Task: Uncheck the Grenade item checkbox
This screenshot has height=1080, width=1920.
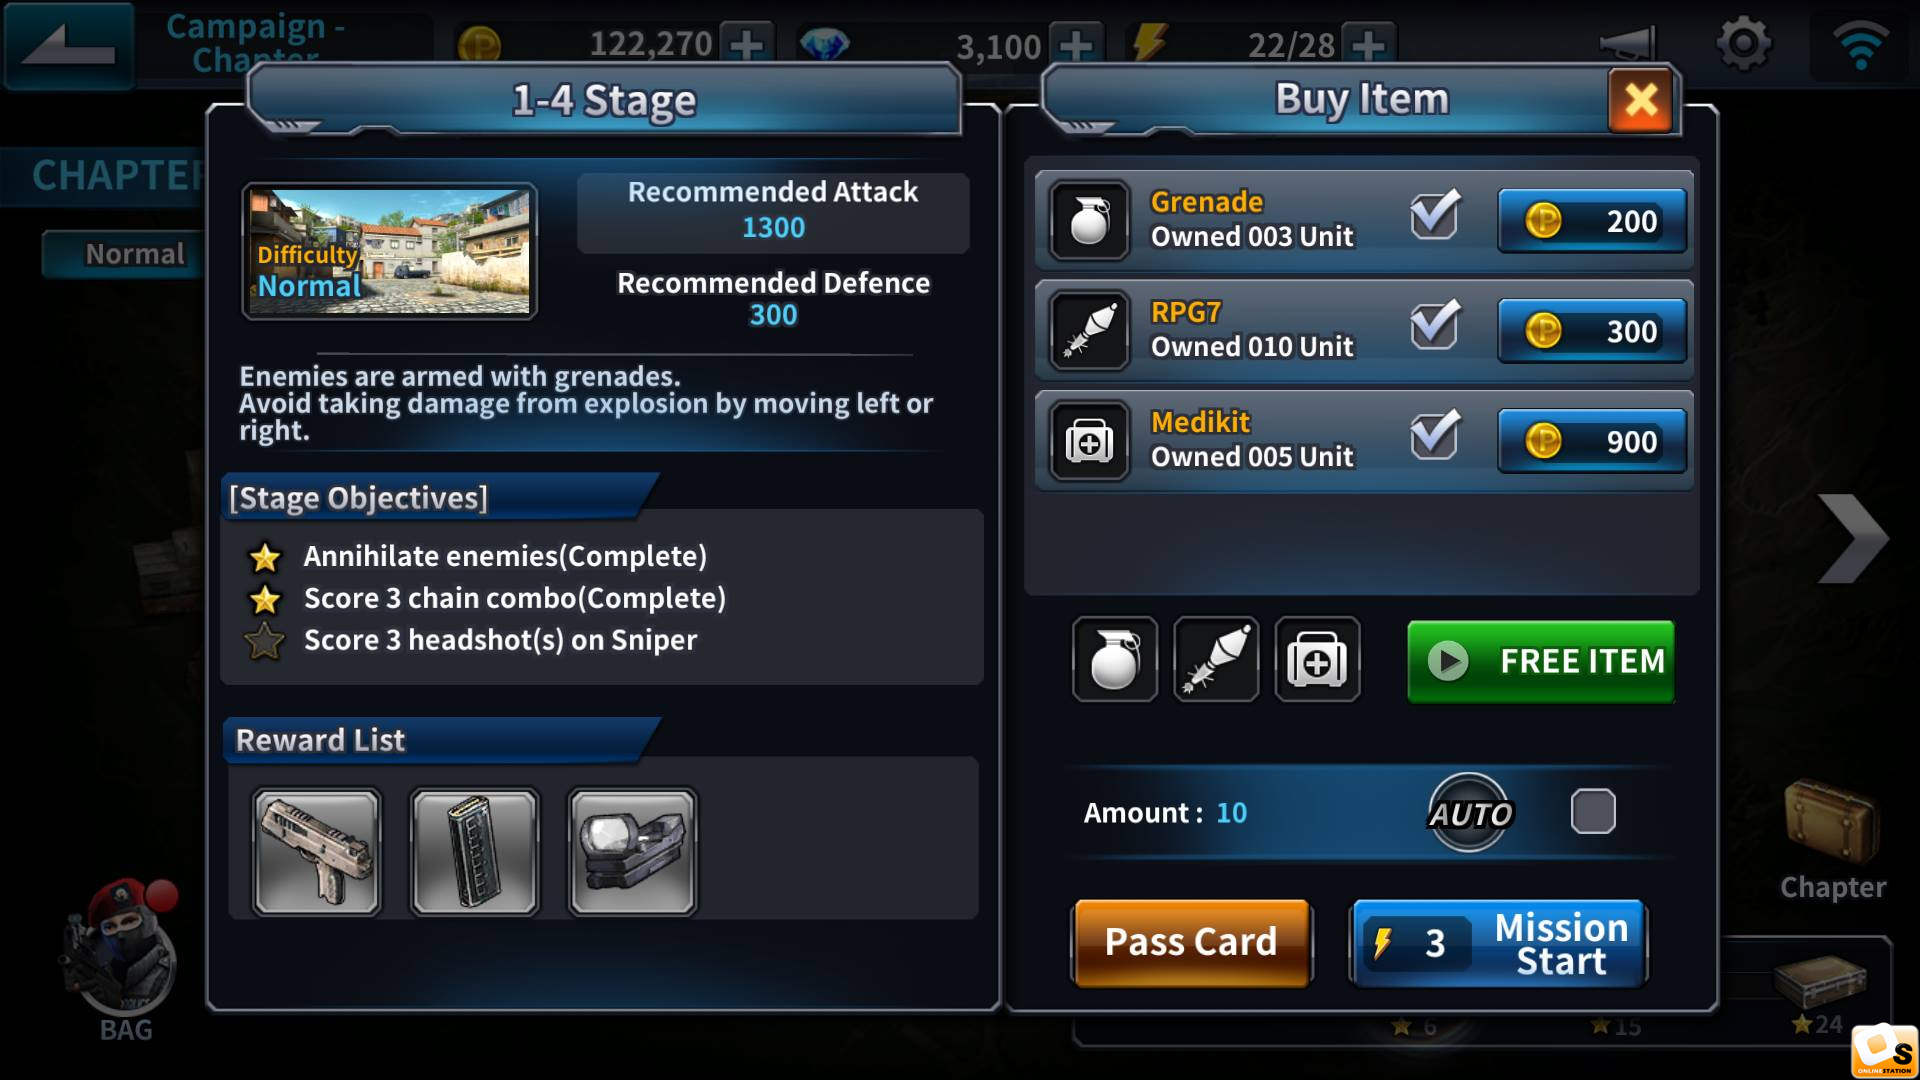Action: [x=1435, y=215]
